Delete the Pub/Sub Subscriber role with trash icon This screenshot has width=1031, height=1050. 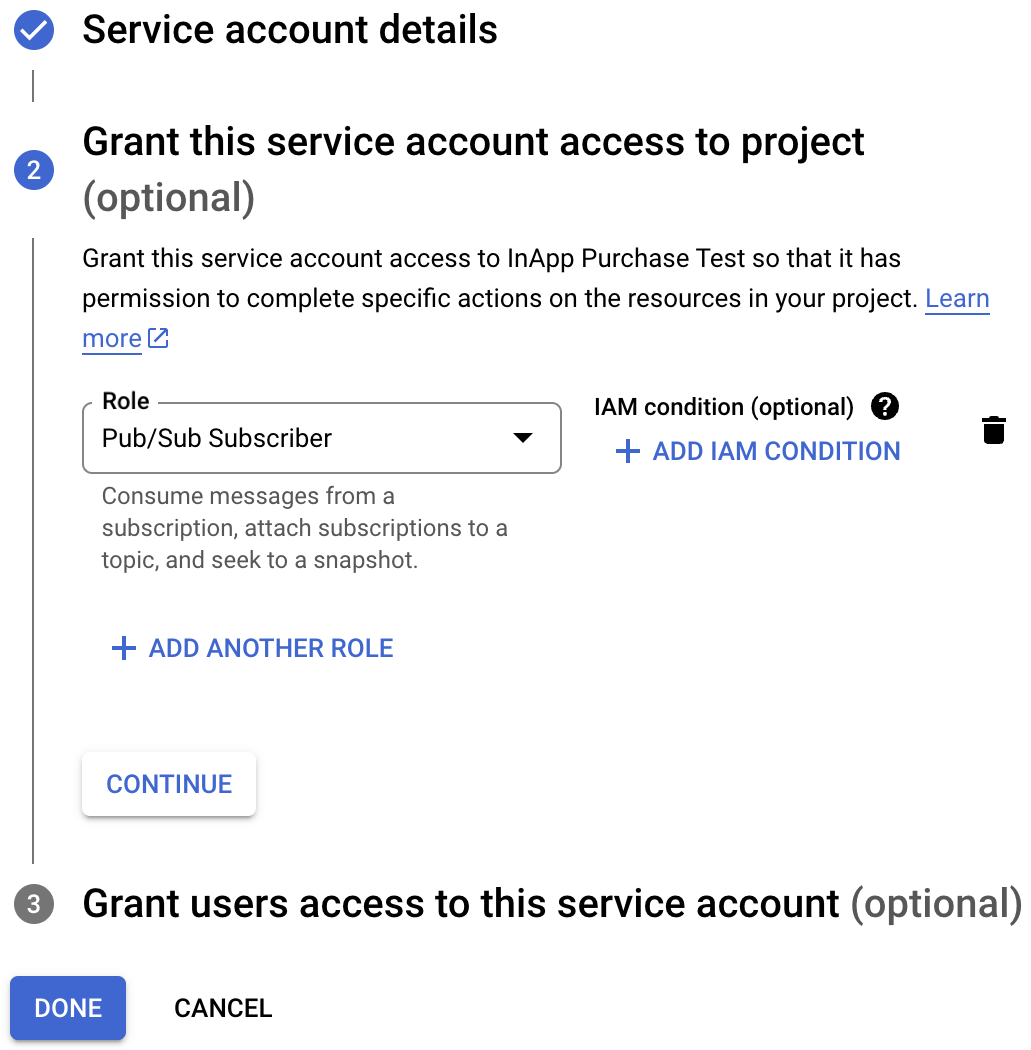click(993, 430)
